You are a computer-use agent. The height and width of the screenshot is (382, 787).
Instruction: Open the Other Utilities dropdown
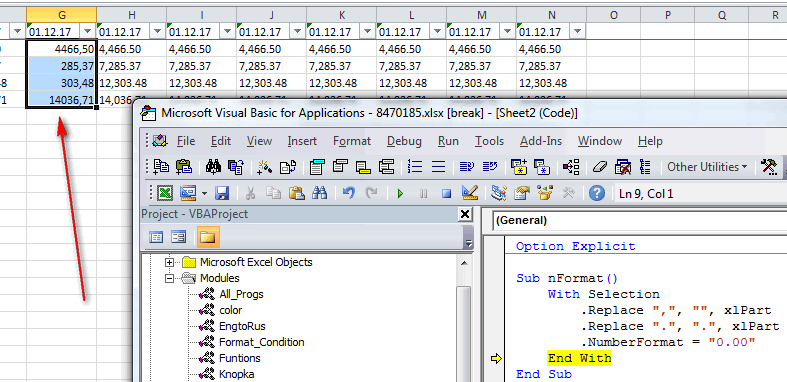[x=707, y=167]
